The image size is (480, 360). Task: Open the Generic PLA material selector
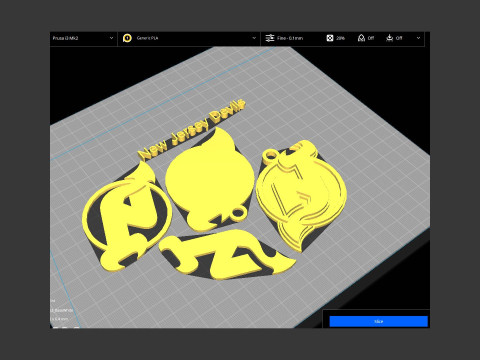(189, 38)
